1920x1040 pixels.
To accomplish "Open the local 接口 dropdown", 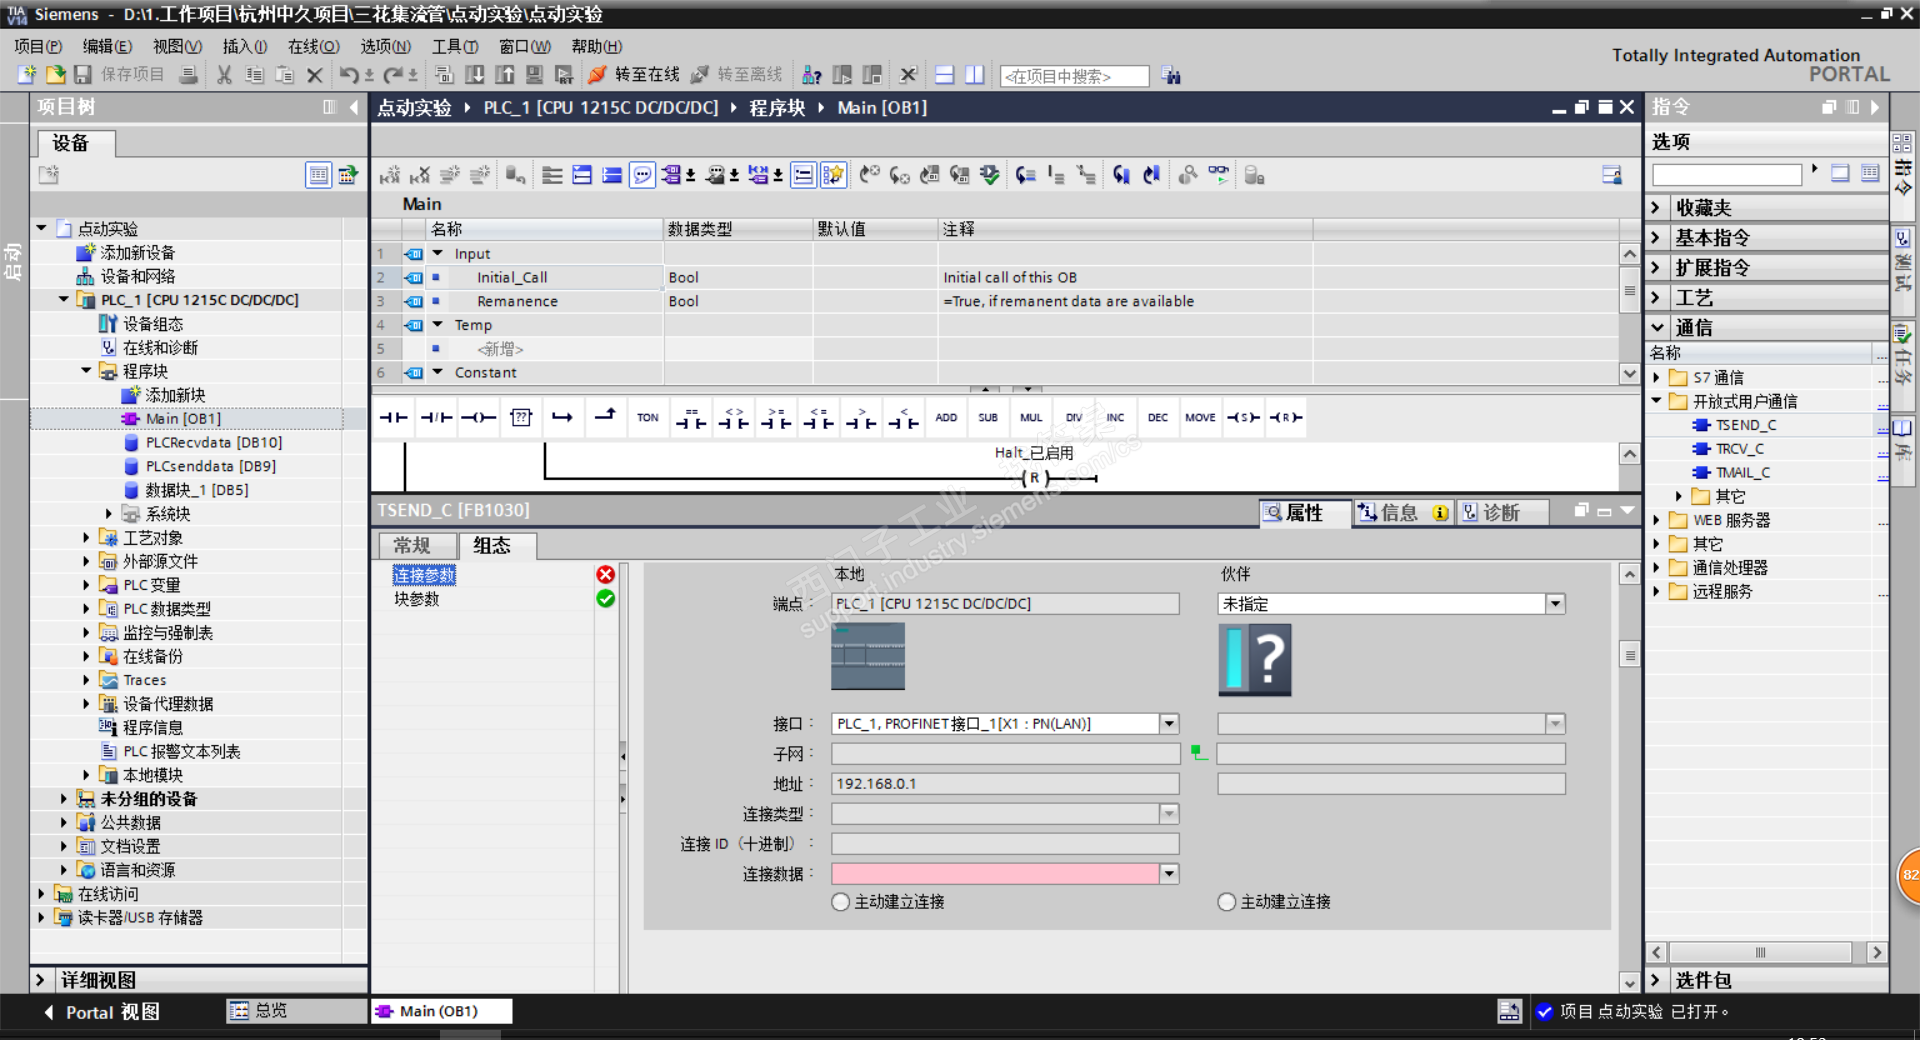I will (x=1169, y=724).
